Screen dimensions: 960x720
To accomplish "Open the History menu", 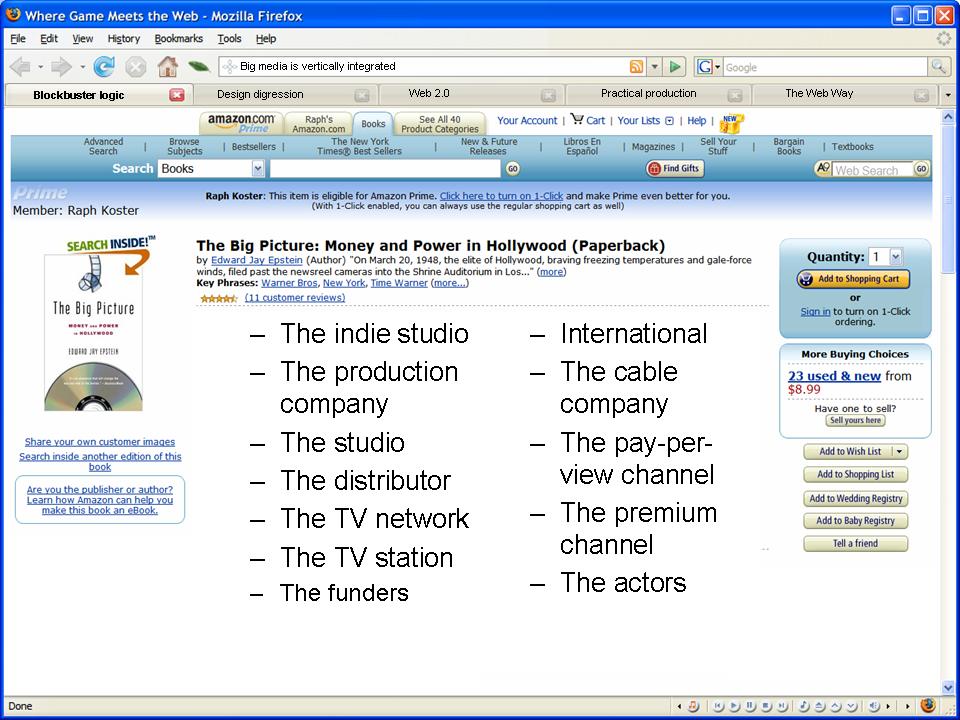I will pos(124,39).
